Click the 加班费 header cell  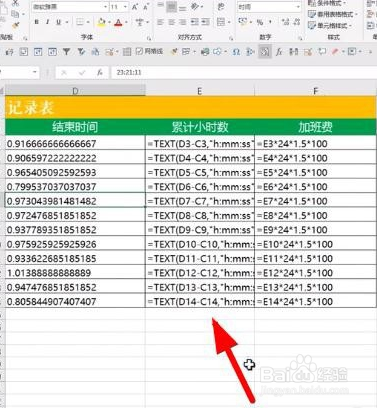click(x=315, y=127)
